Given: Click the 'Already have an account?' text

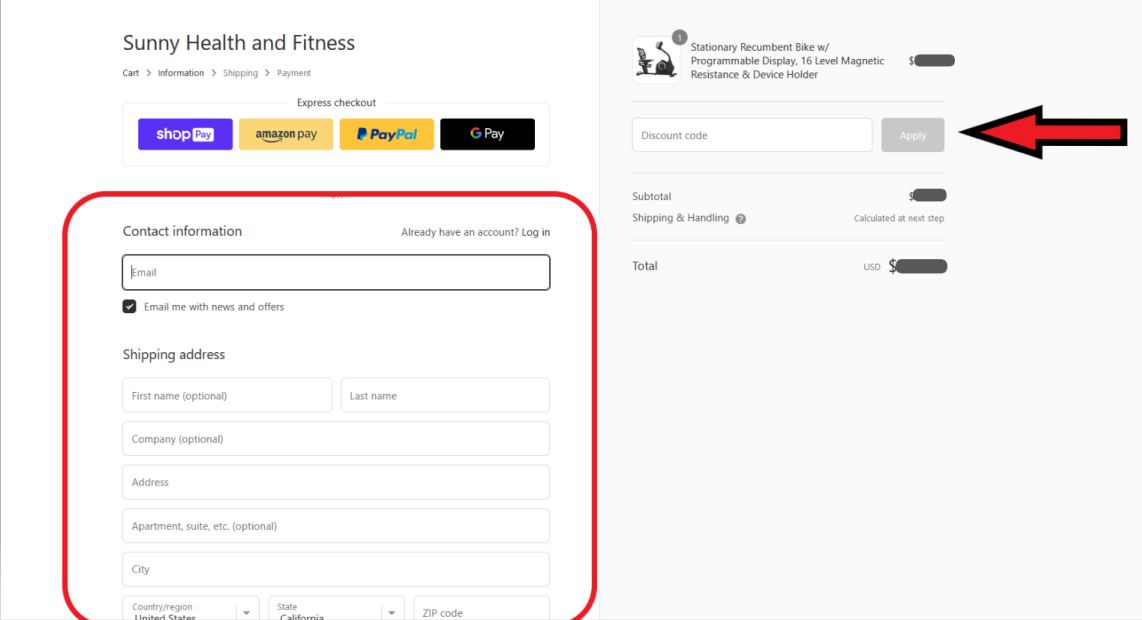Looking at the screenshot, I should [x=460, y=232].
